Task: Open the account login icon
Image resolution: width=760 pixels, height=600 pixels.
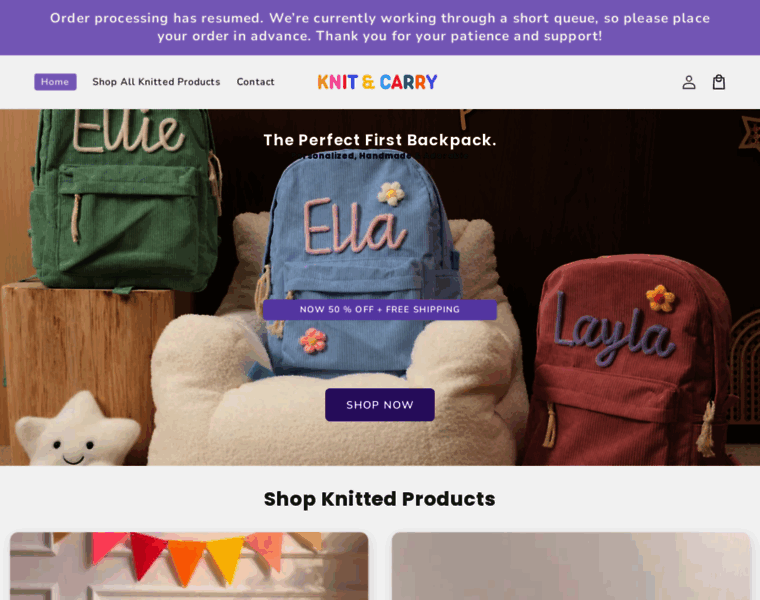Action: click(x=689, y=82)
